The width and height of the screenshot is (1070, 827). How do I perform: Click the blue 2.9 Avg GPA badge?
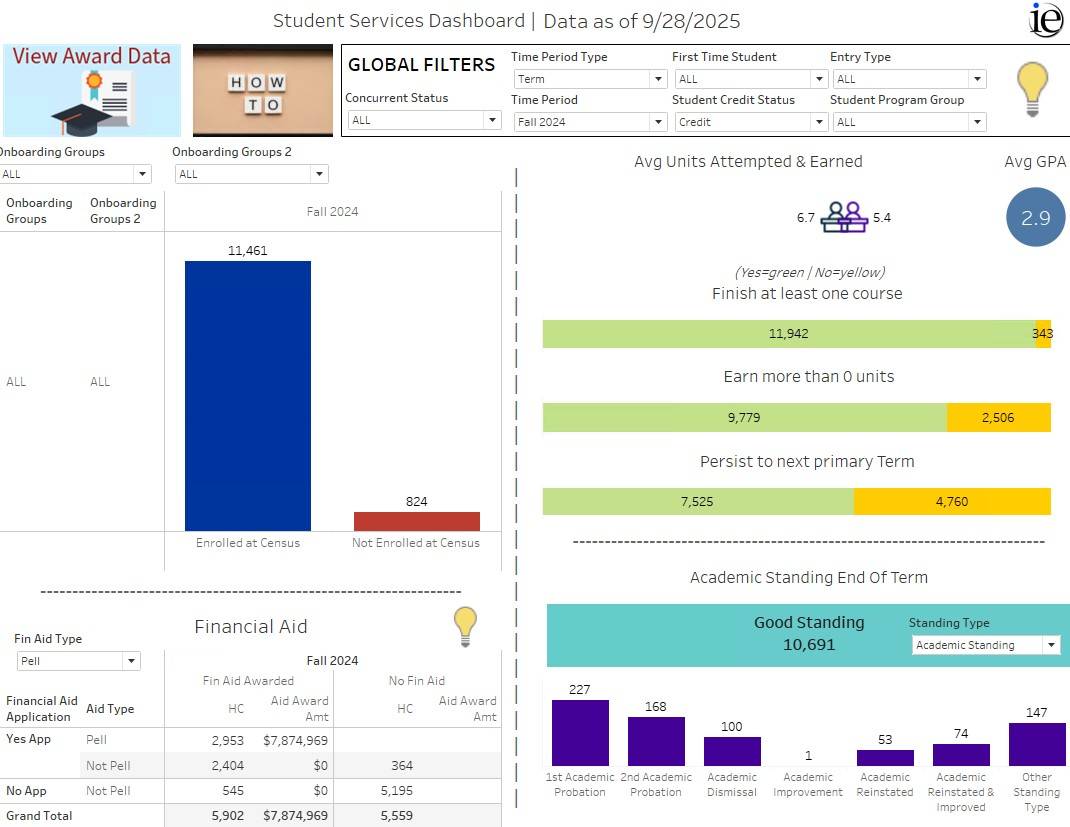1035,217
